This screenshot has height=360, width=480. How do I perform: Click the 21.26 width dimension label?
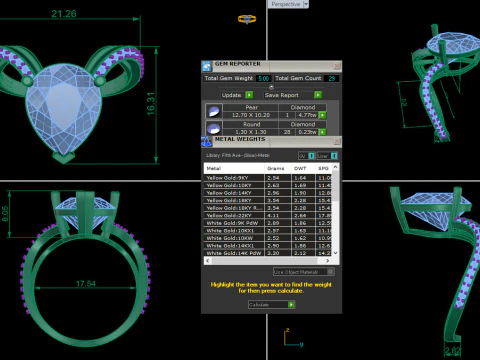(x=64, y=14)
